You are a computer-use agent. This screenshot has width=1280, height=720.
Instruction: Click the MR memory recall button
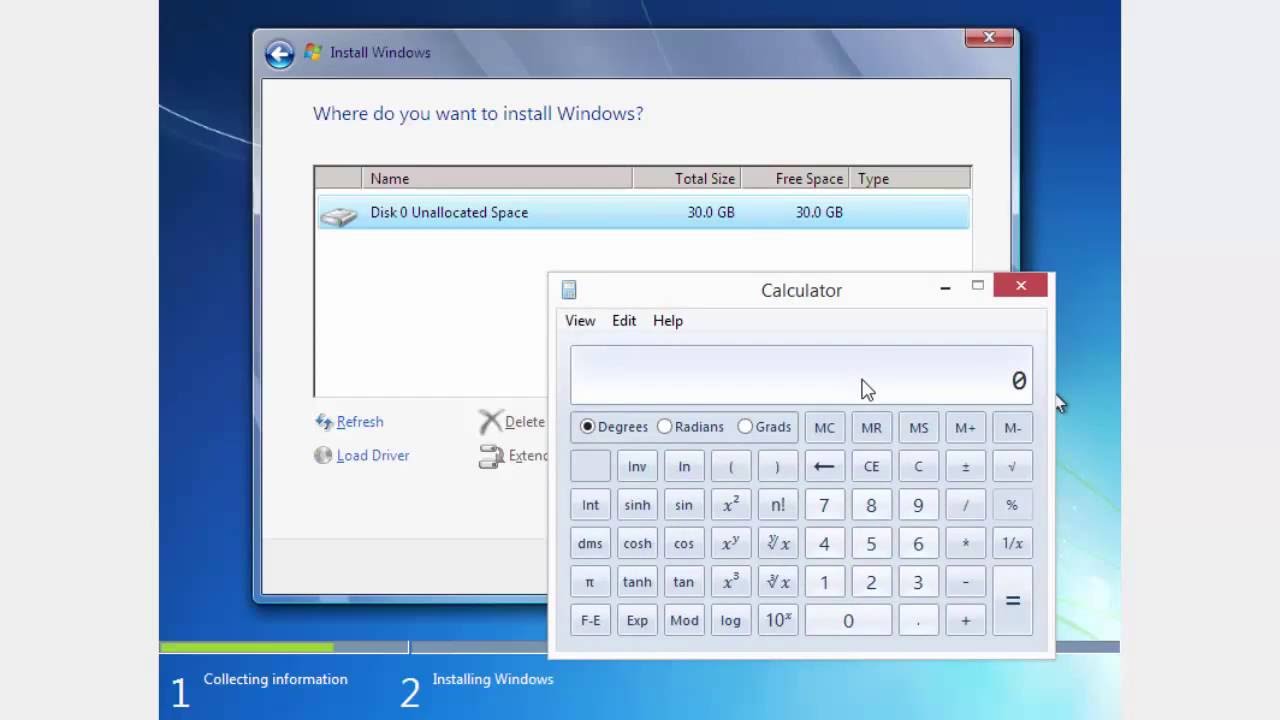pos(871,428)
